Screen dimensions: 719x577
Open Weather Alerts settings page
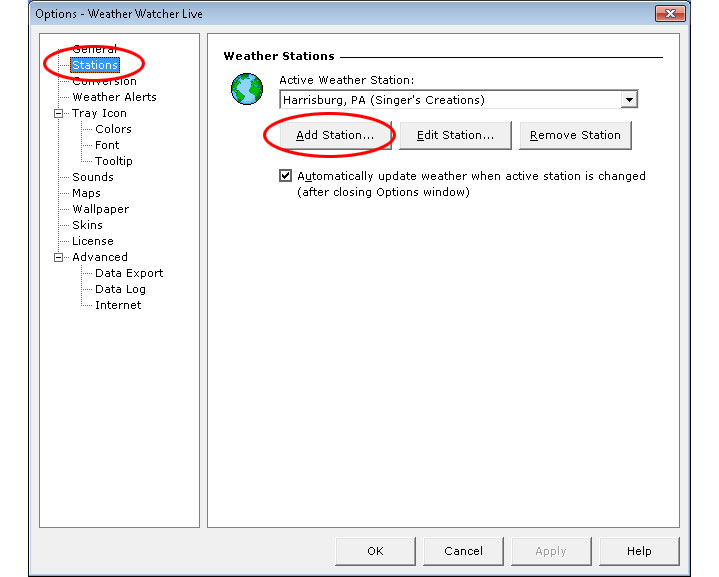coord(114,97)
